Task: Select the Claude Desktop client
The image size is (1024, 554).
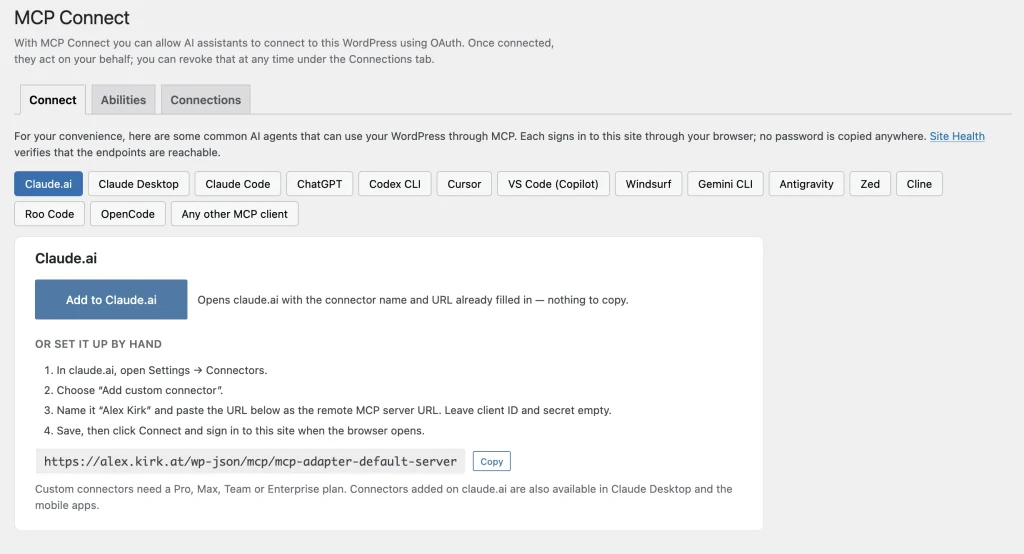Action: tap(138, 184)
